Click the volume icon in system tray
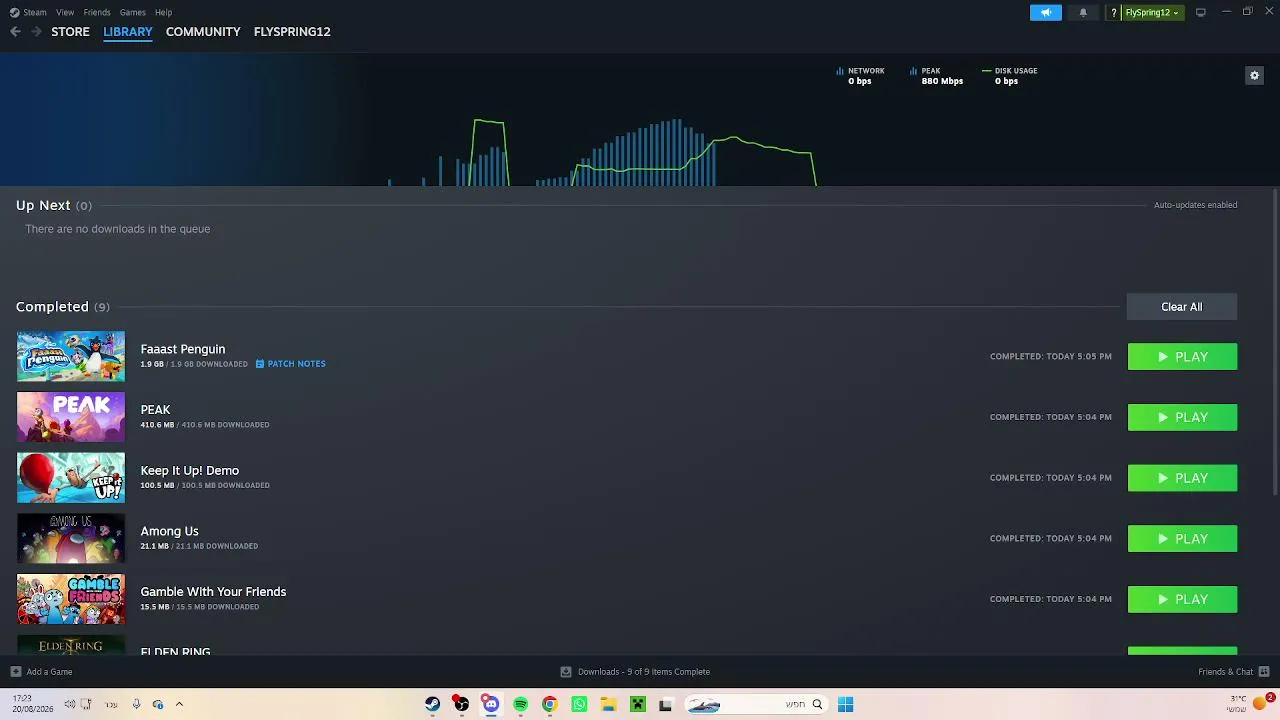This screenshot has width=1280, height=720. tap(69, 704)
